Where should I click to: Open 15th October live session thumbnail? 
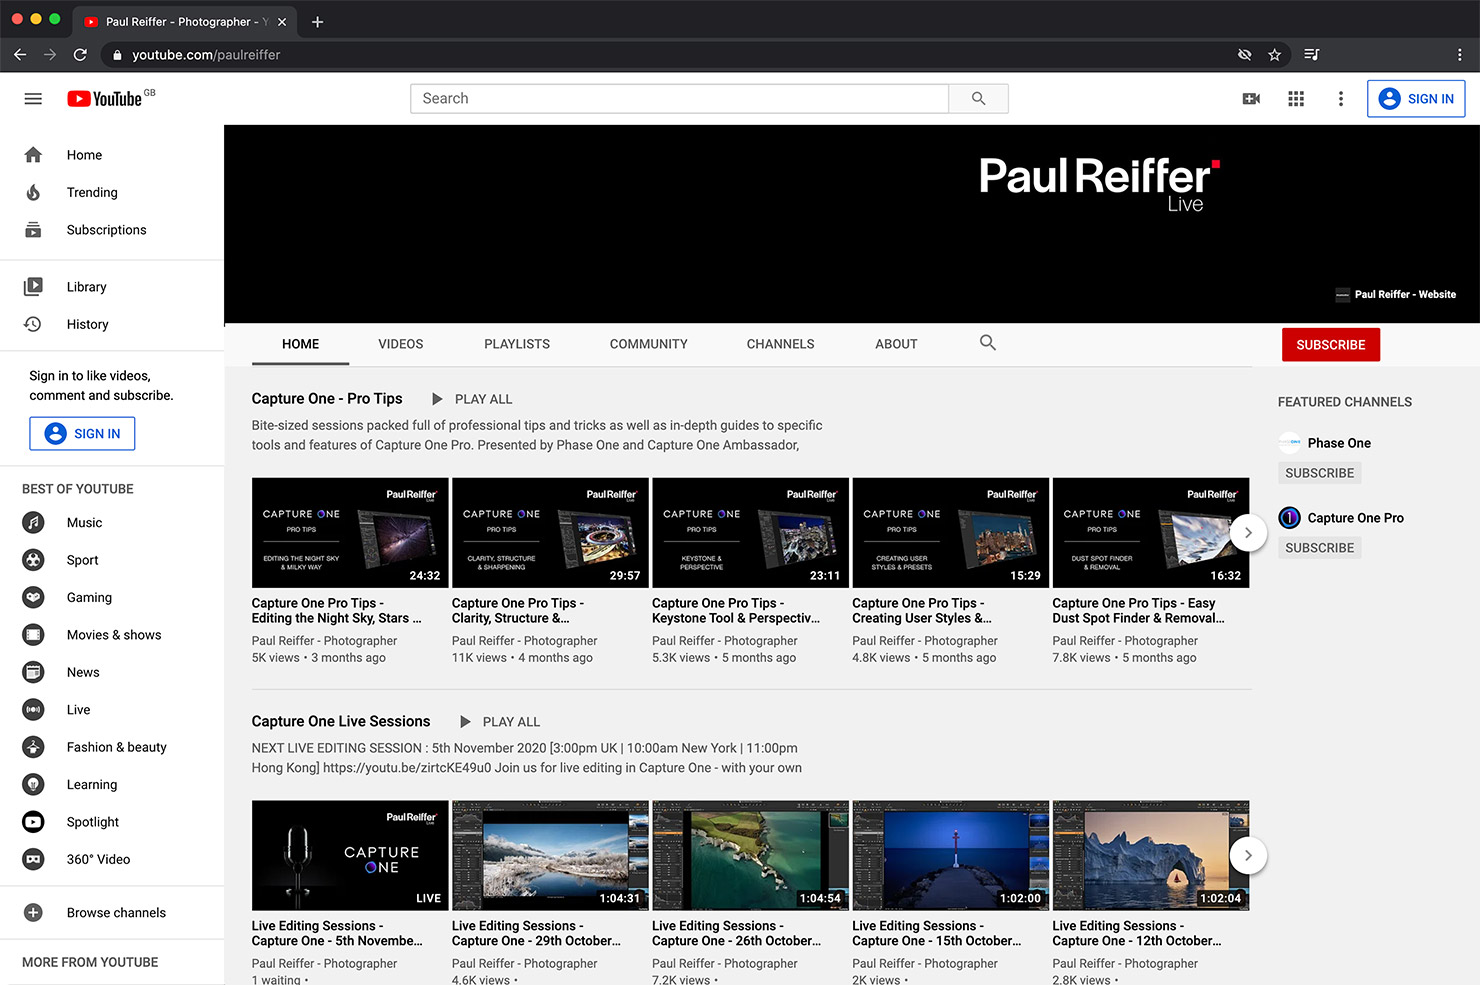point(950,856)
